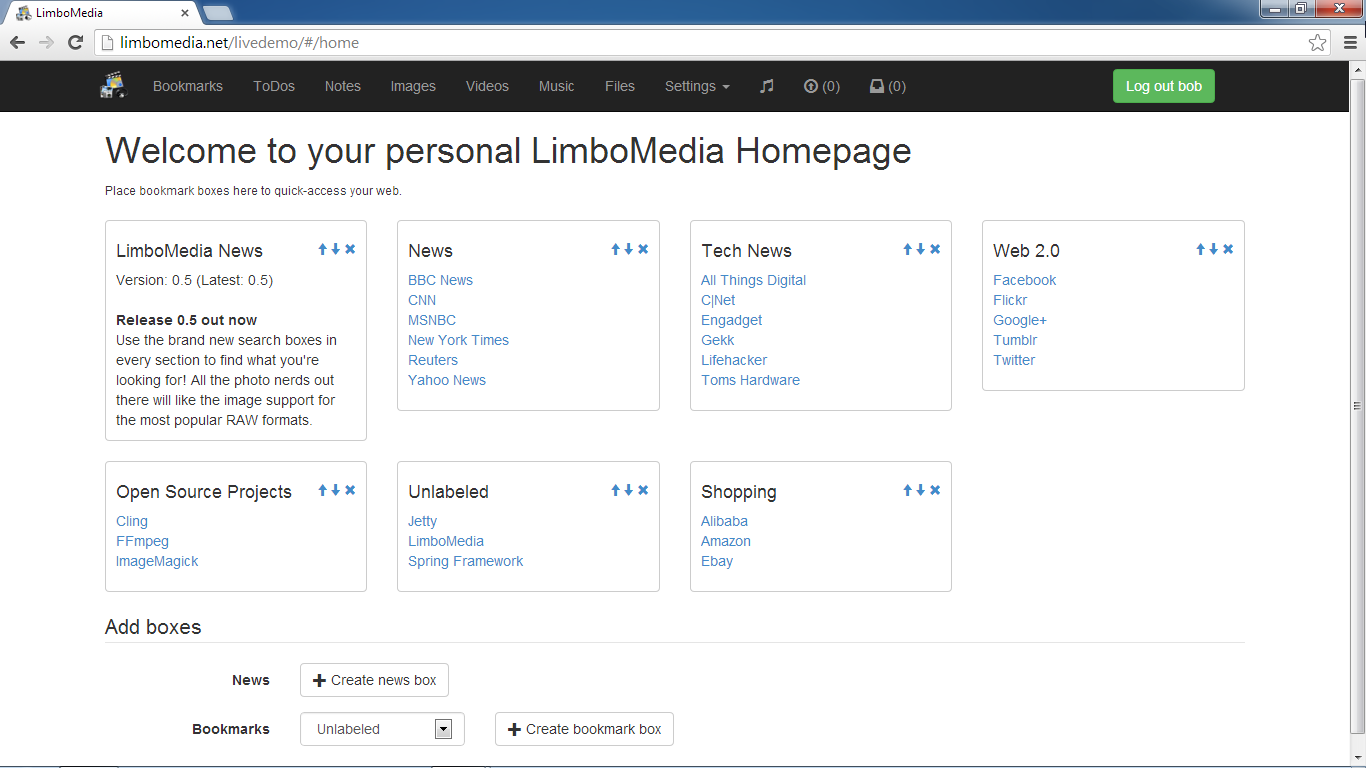This screenshot has width=1366, height=768.
Task: Remove the LimboMedia News box
Action: pyautogui.click(x=350, y=249)
